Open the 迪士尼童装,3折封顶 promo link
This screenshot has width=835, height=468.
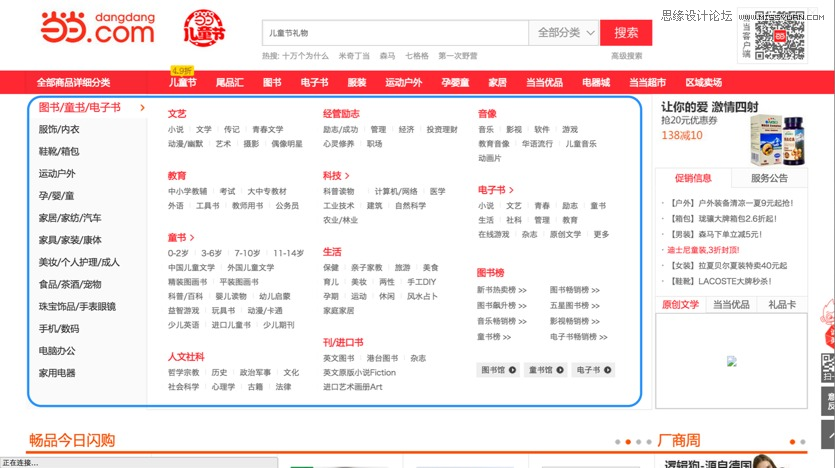[x=703, y=250]
